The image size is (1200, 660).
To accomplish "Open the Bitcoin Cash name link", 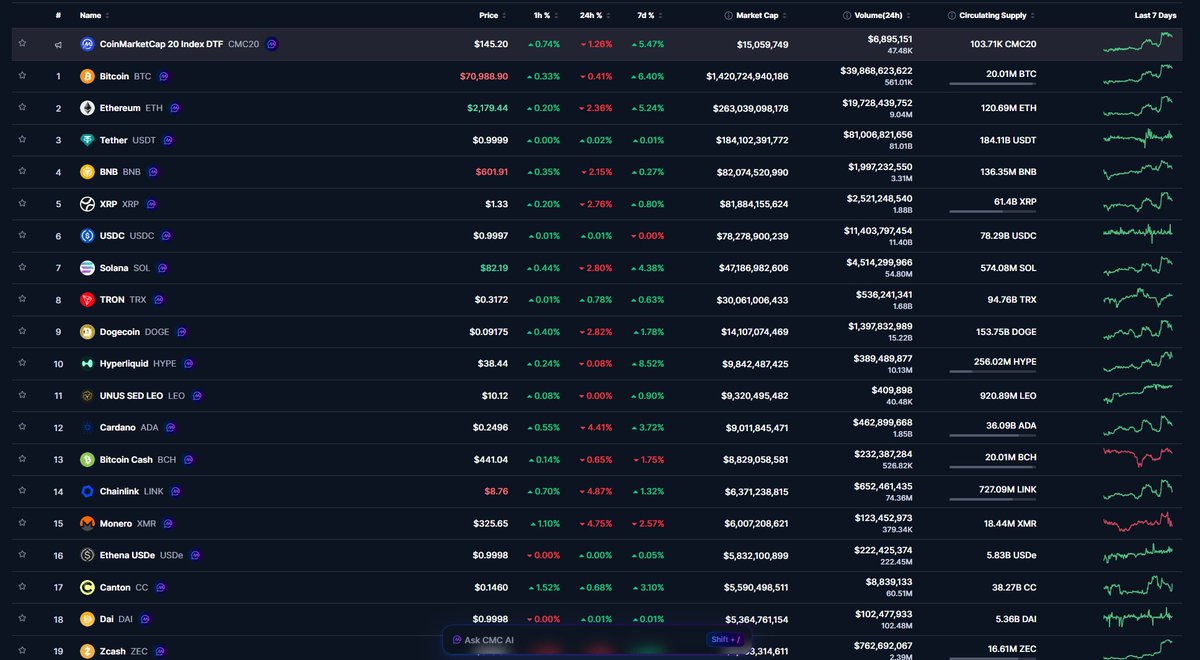I will tap(126, 460).
